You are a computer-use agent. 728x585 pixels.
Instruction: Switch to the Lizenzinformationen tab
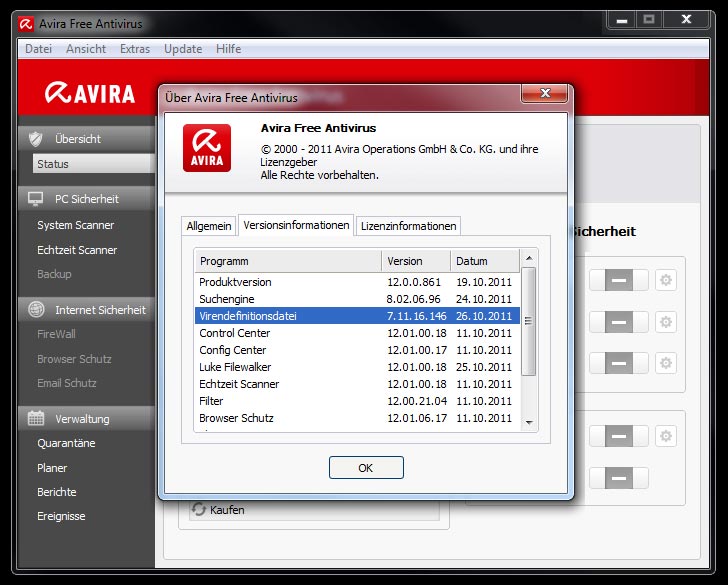[409, 226]
